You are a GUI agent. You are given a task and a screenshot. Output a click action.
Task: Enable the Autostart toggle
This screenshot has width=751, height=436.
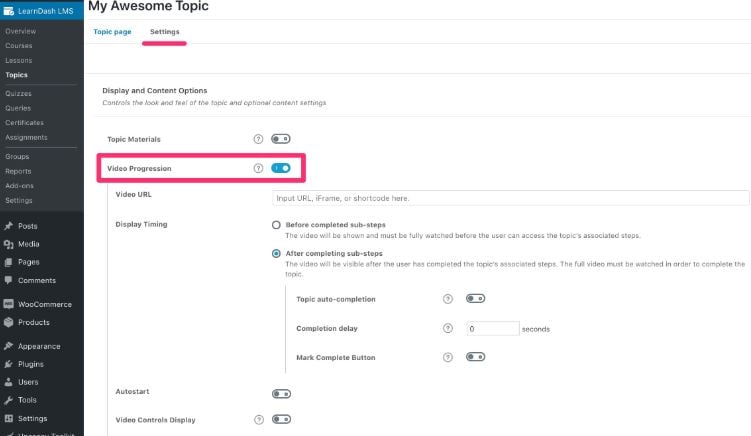(x=282, y=394)
